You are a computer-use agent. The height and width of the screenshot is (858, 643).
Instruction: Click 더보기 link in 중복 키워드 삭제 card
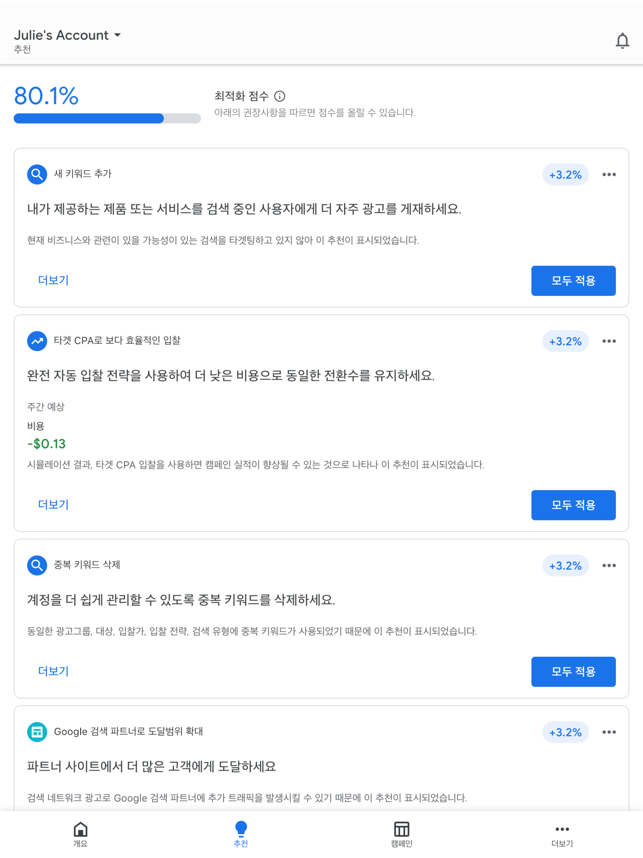(x=53, y=671)
